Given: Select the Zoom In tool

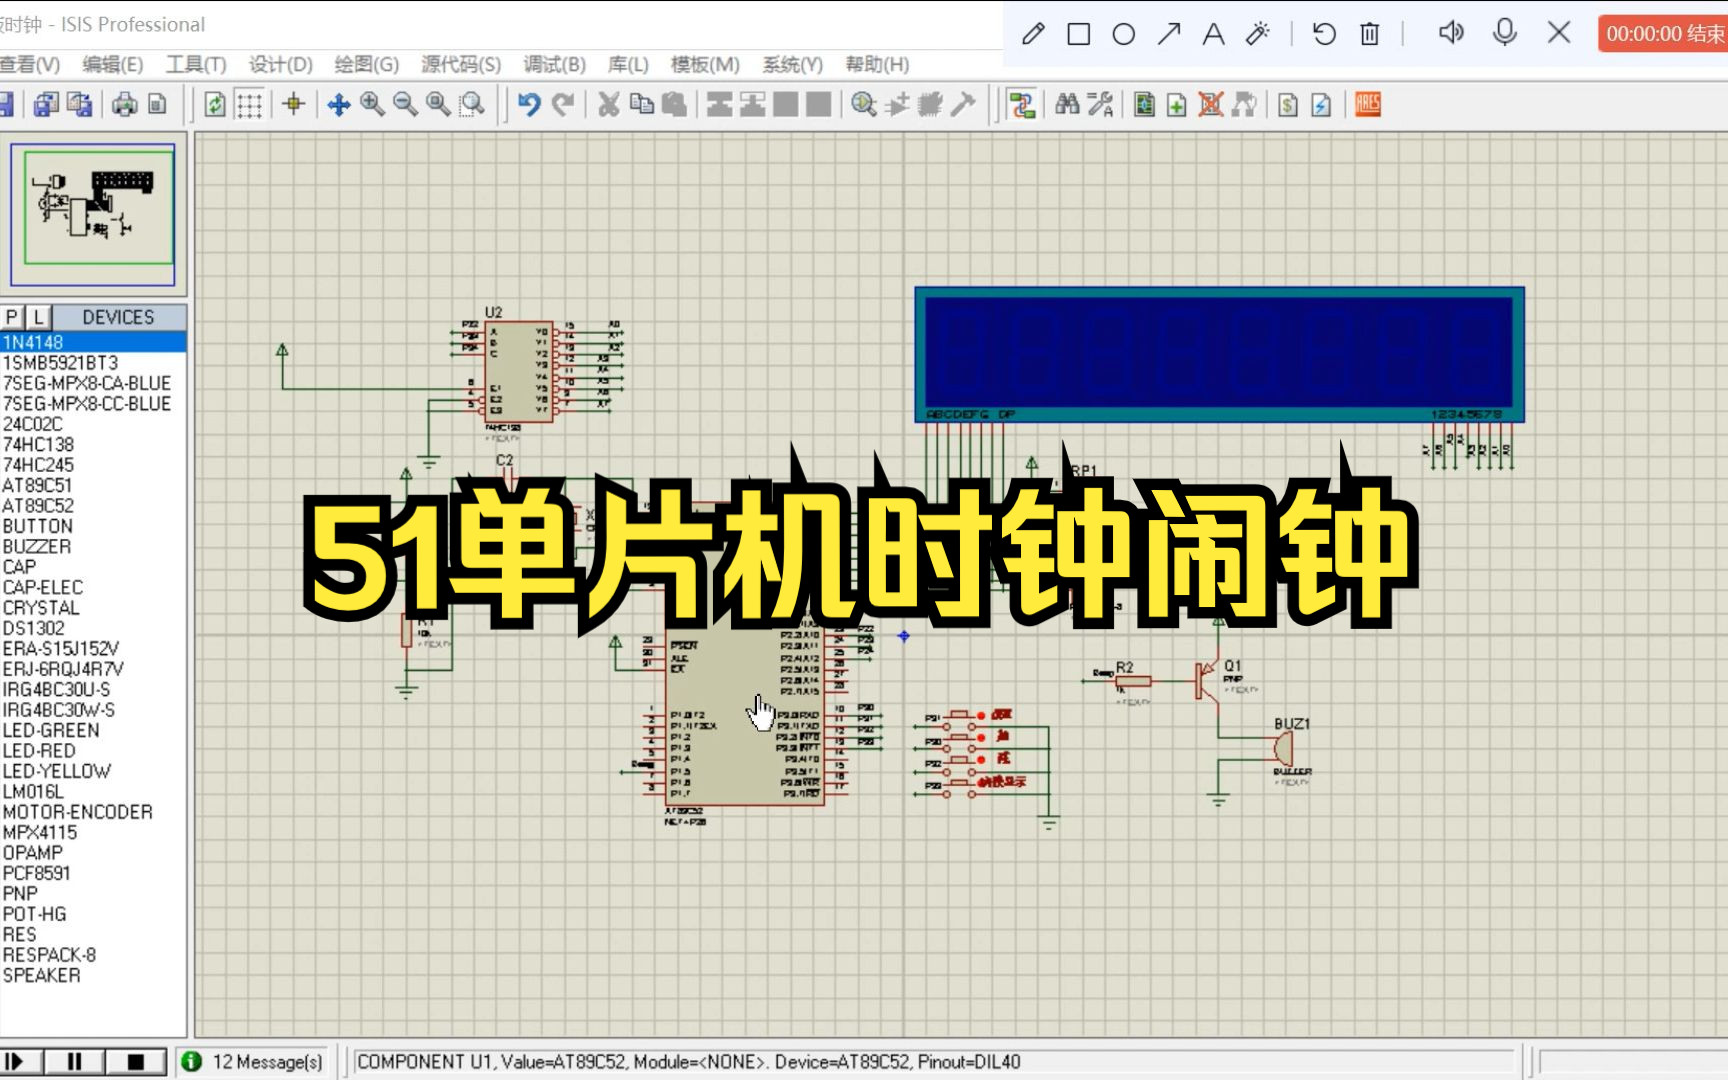Looking at the screenshot, I should pyautogui.click(x=371, y=104).
